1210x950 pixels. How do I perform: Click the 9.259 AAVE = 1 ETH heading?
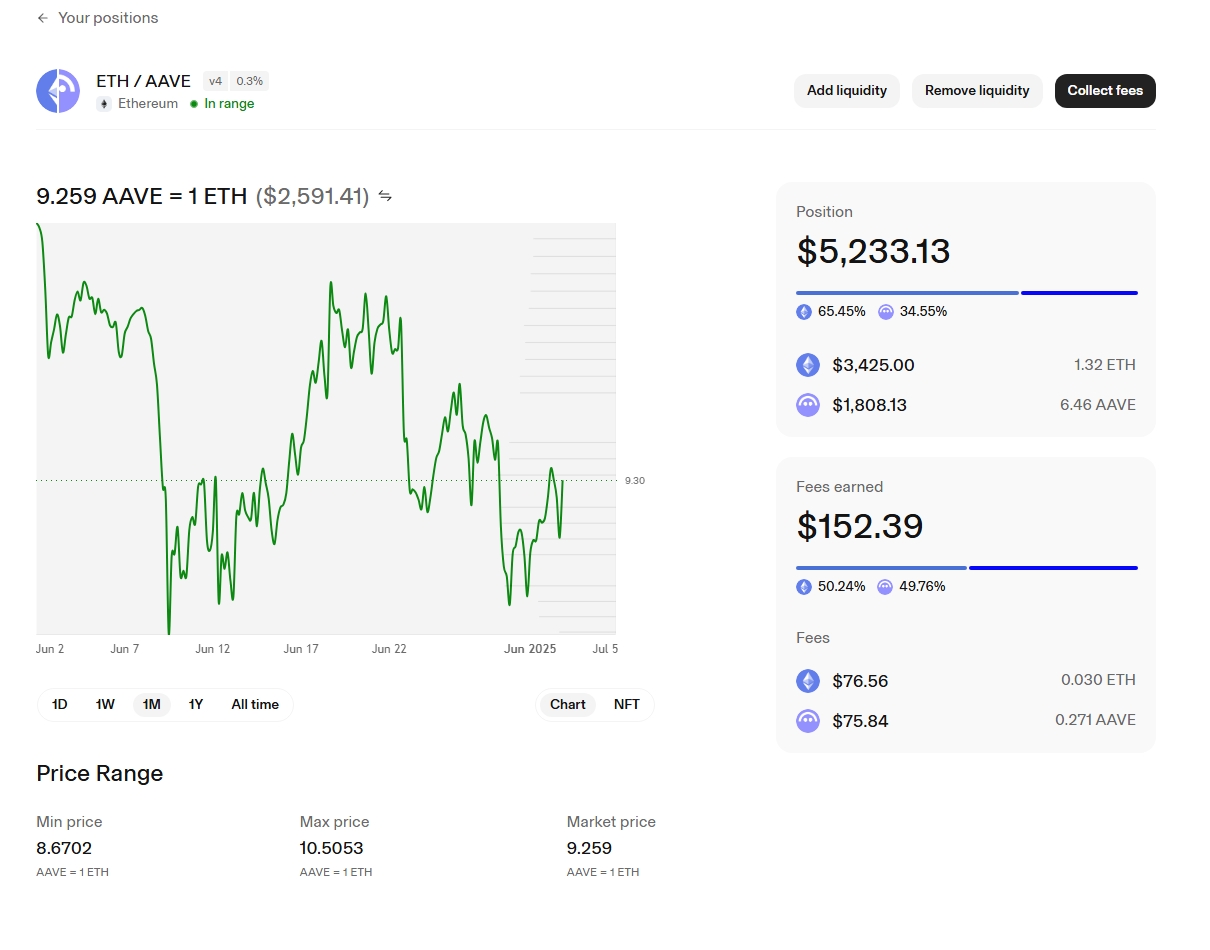pyautogui.click(x=142, y=196)
